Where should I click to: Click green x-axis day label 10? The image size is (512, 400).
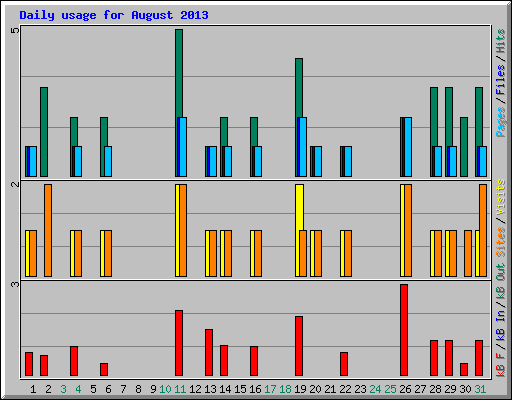coord(165,389)
